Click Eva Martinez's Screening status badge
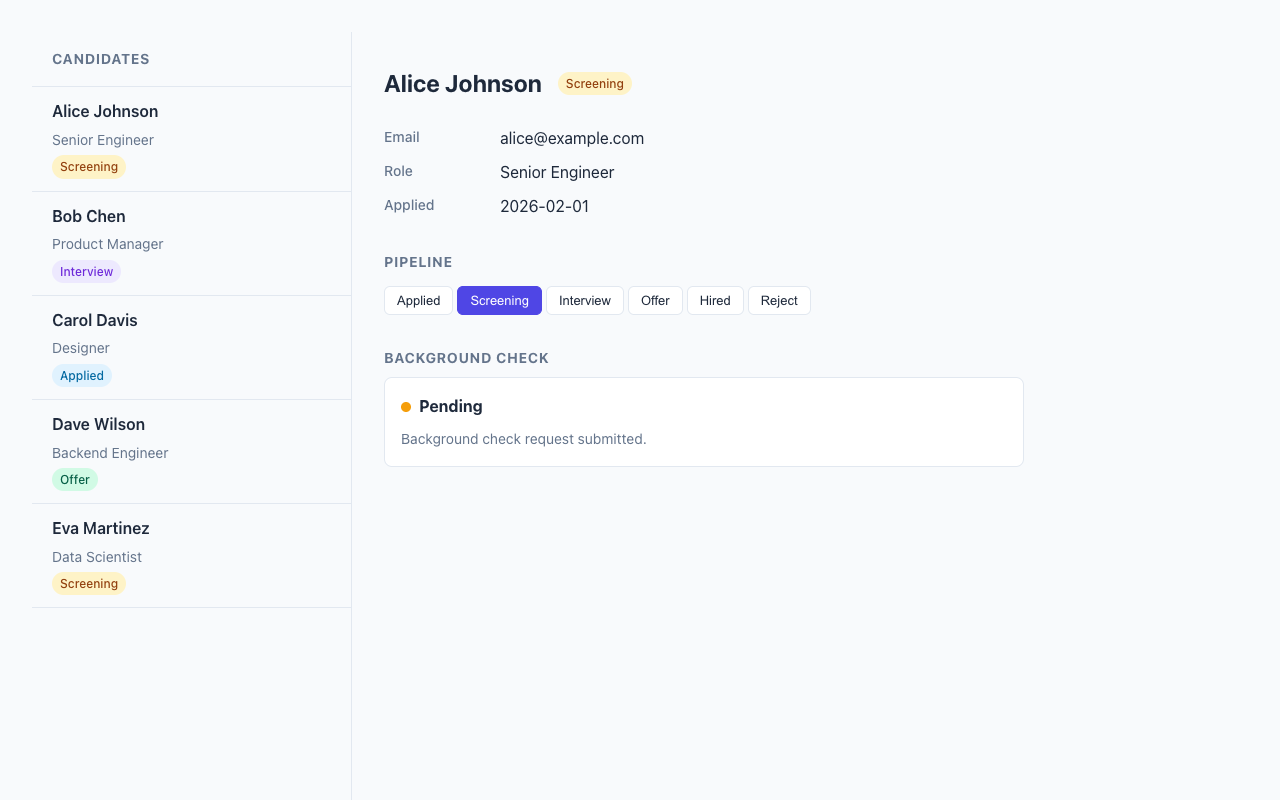 click(x=89, y=584)
